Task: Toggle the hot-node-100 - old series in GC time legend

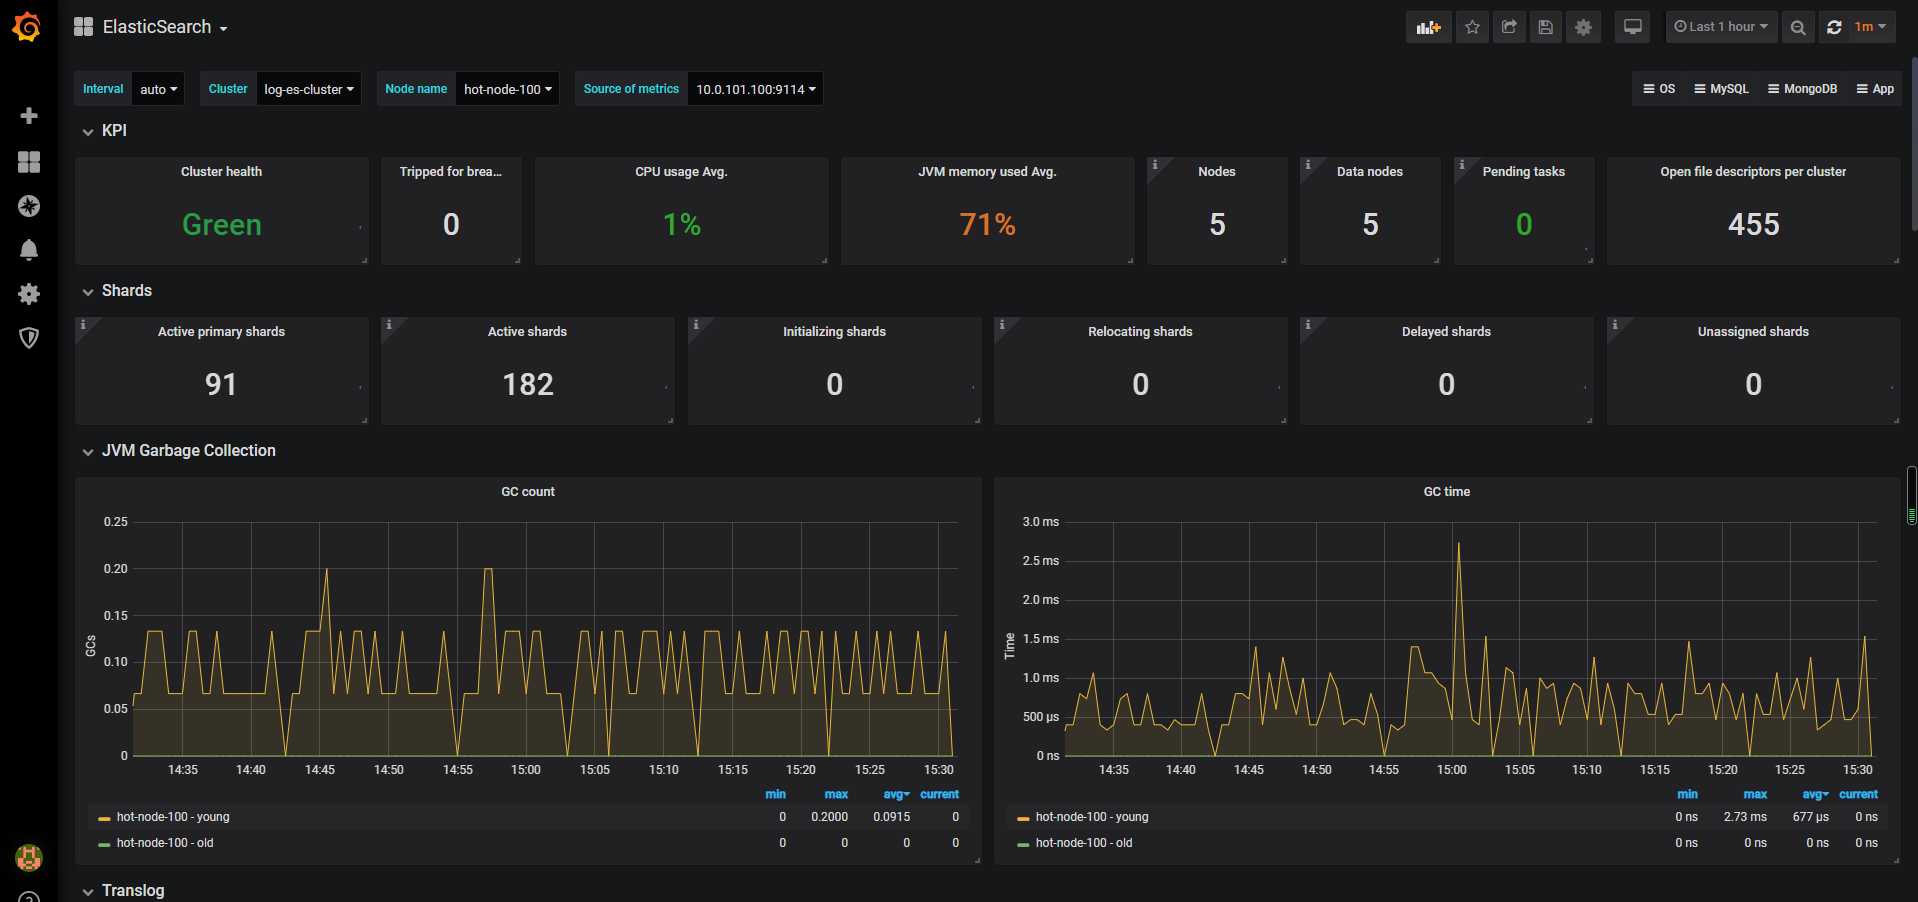Action: 1084,843
